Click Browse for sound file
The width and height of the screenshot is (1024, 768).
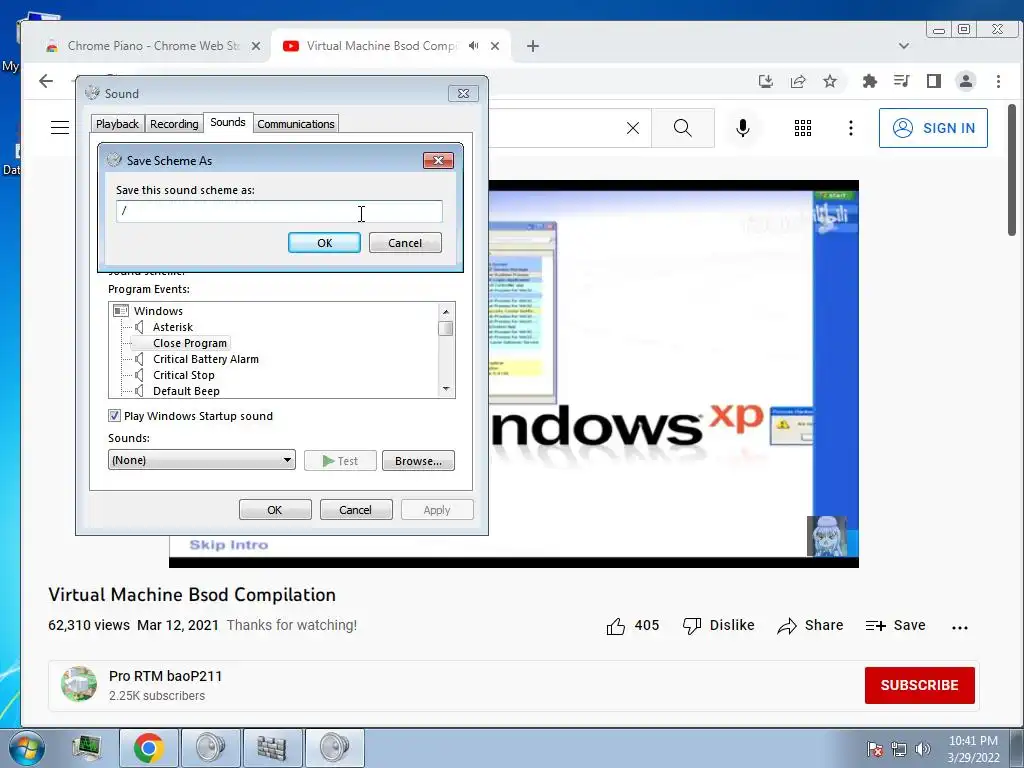[418, 460]
